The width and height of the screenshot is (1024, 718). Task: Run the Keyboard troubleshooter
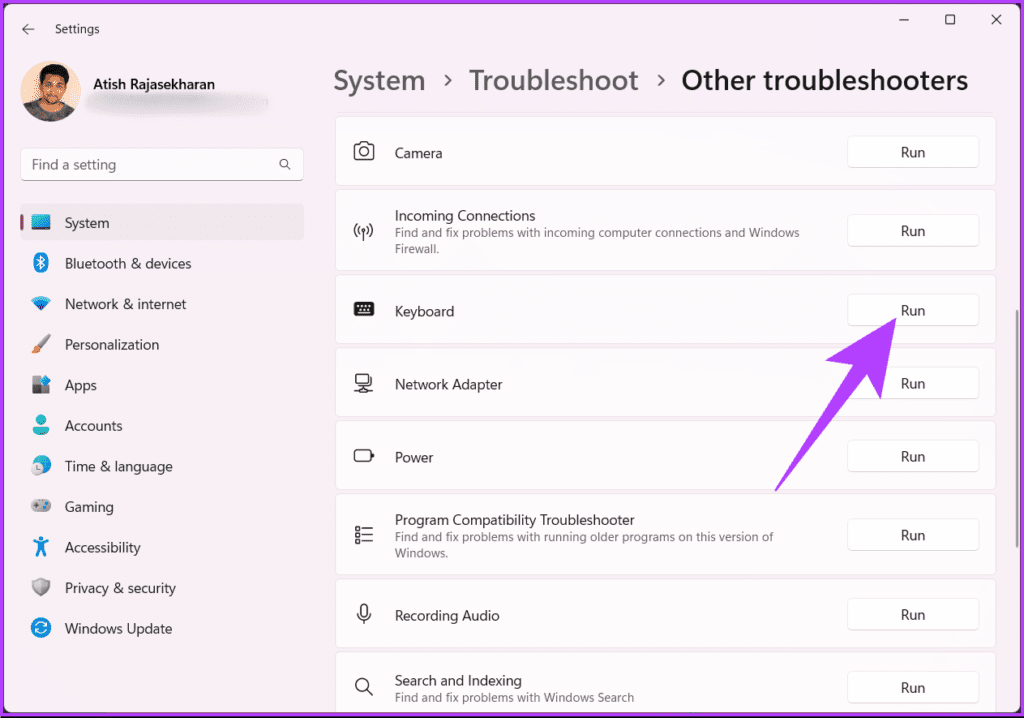[912, 310]
